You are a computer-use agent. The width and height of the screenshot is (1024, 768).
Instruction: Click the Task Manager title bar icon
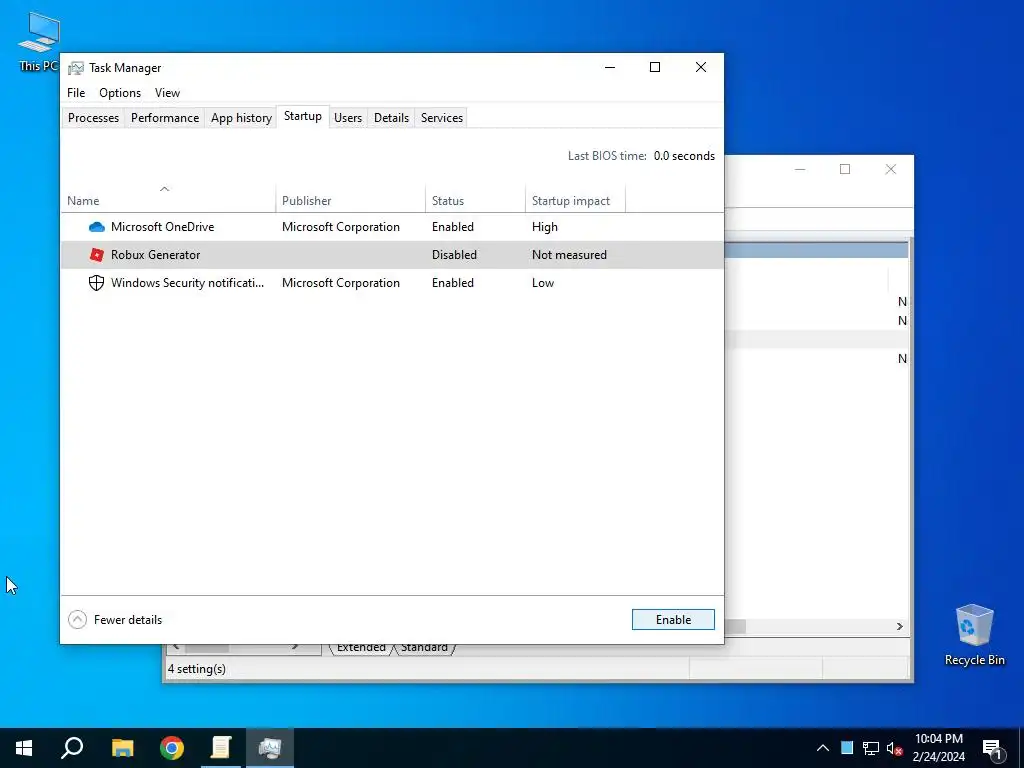[x=76, y=68]
